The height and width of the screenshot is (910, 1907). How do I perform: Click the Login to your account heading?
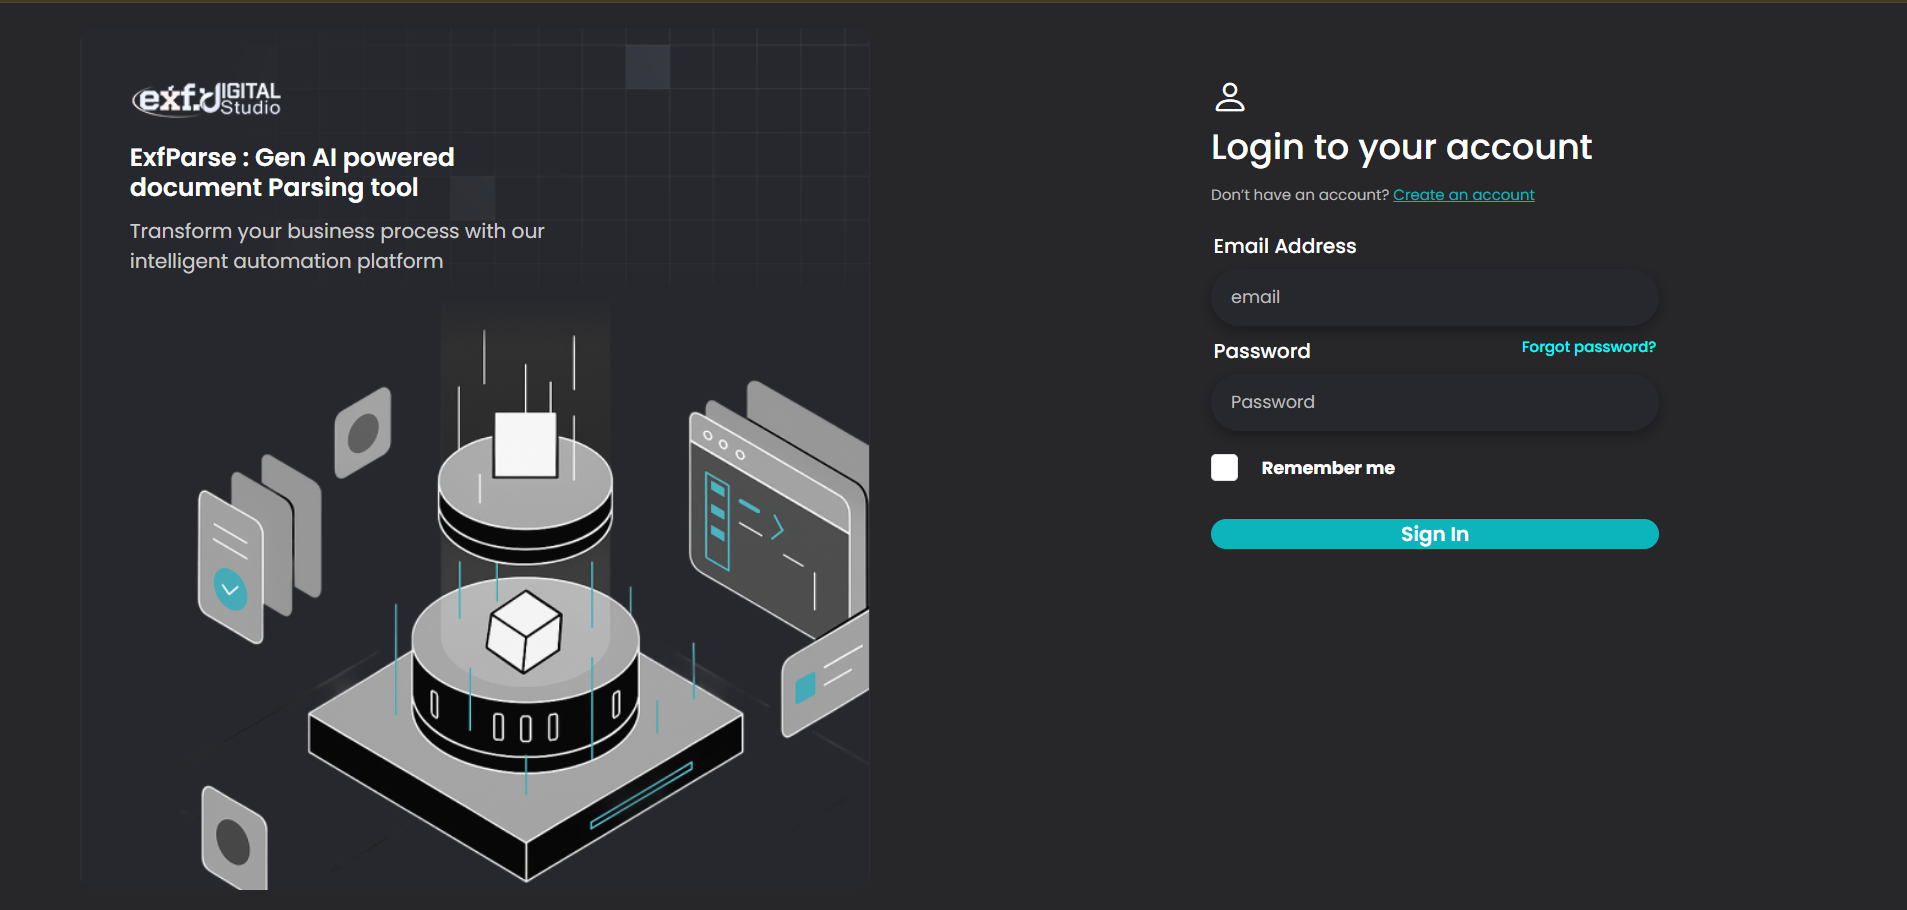[1401, 147]
